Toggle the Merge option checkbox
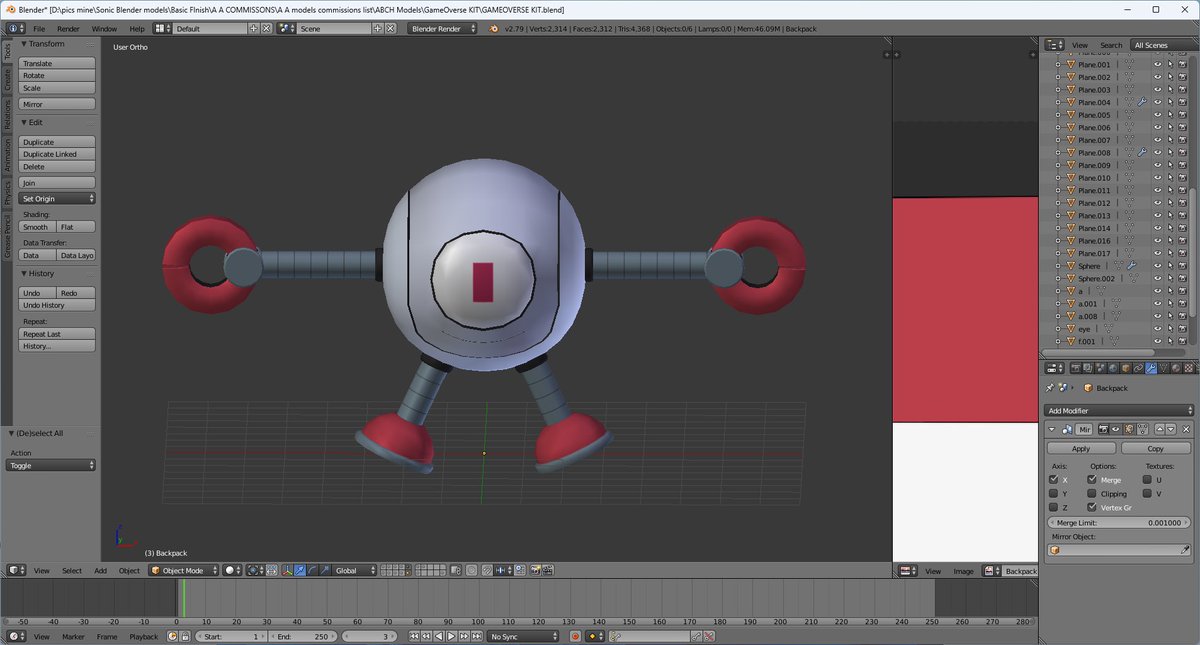1200x645 pixels. (x=1091, y=480)
